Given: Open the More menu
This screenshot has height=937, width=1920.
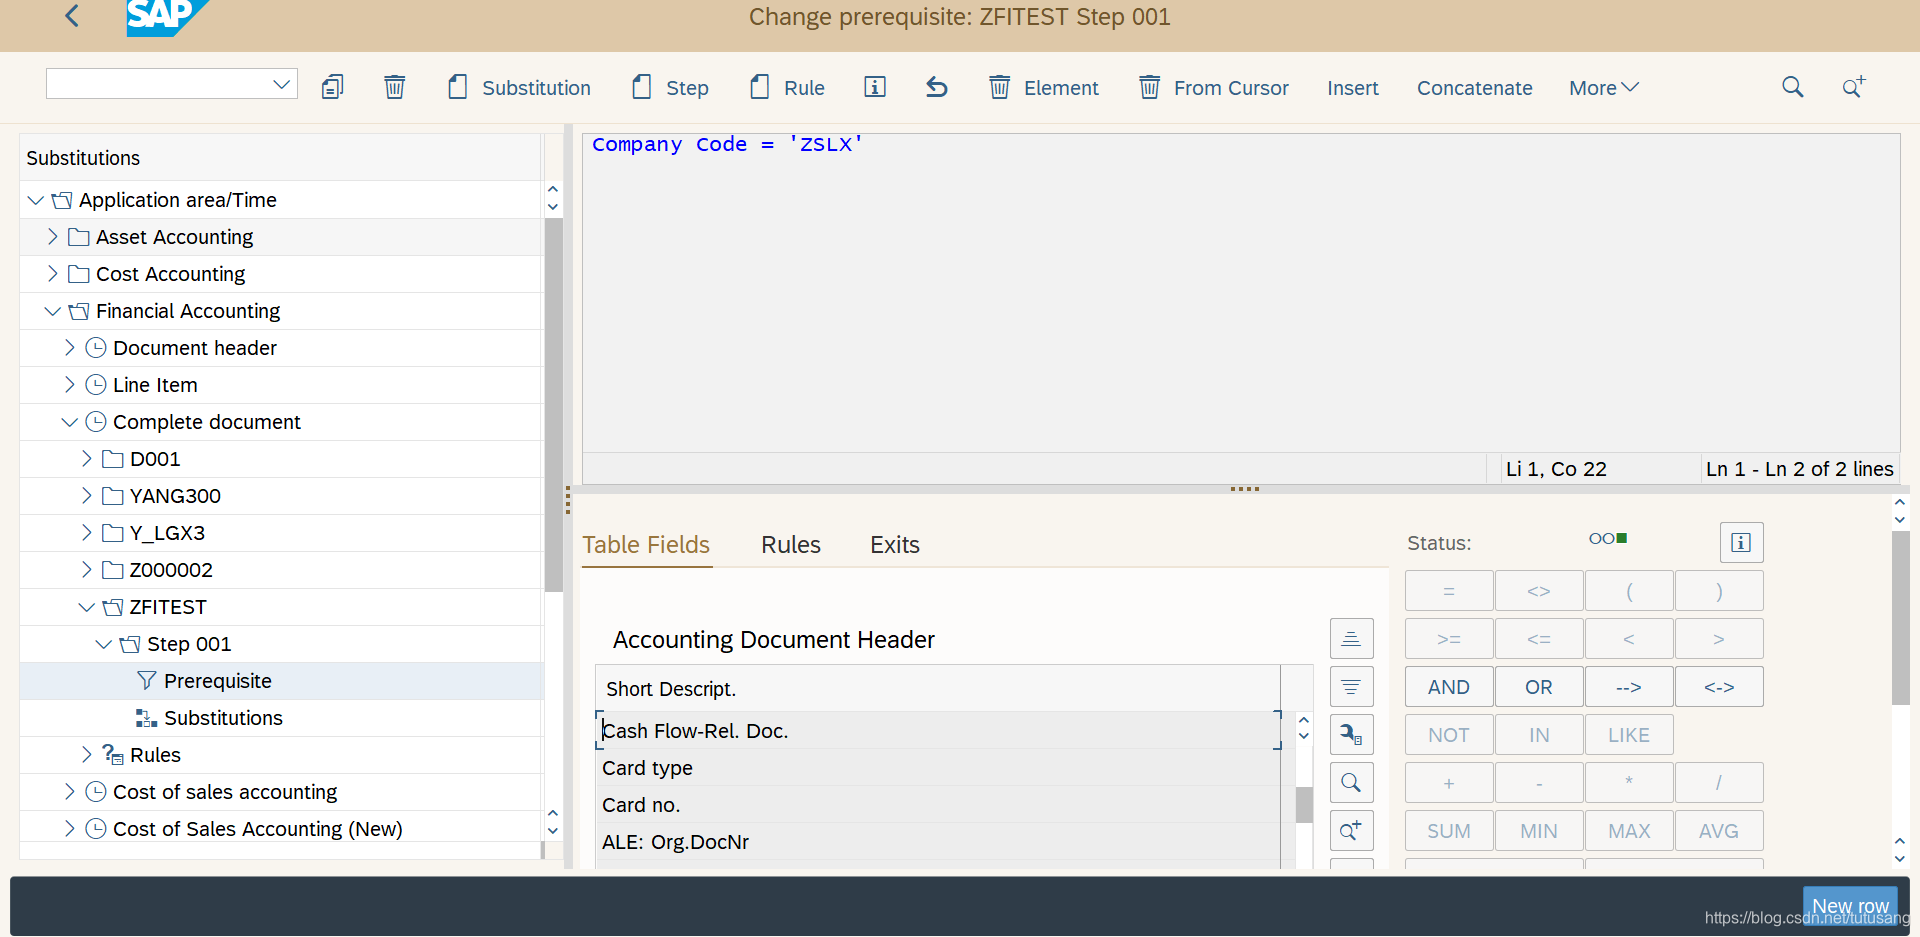Looking at the screenshot, I should point(1603,88).
